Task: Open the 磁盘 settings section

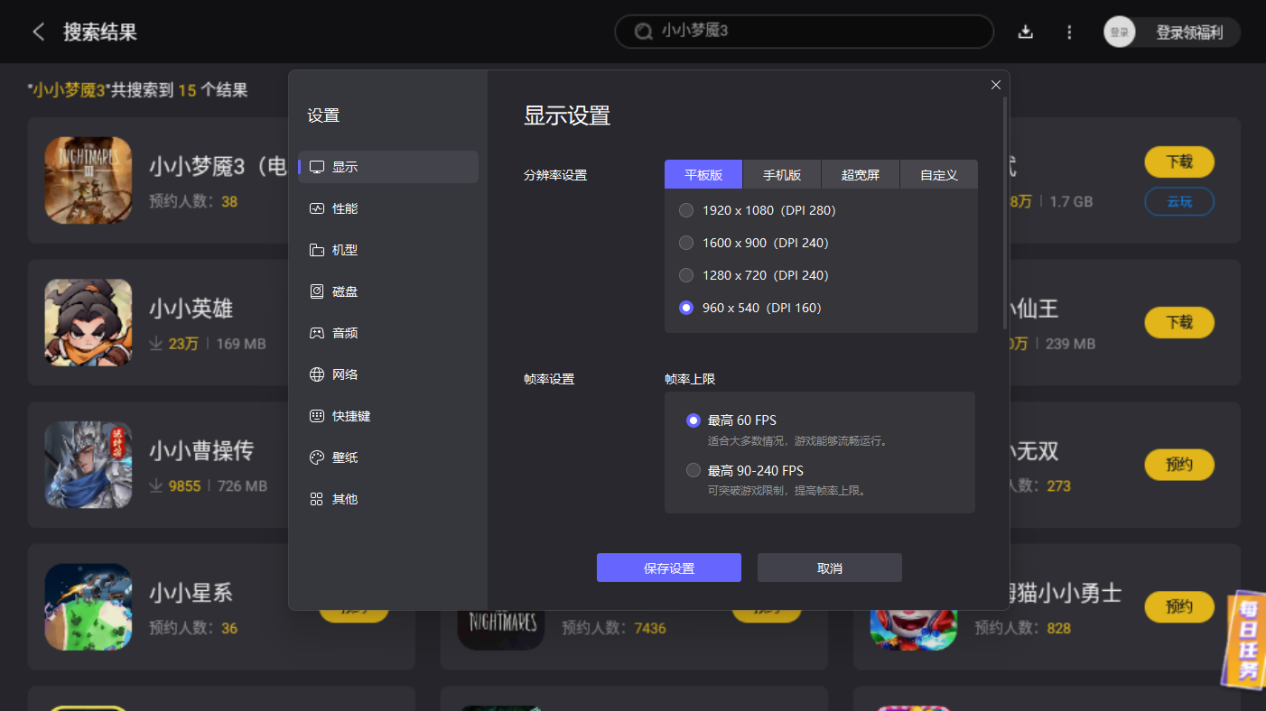Action: pyautogui.click(x=388, y=292)
